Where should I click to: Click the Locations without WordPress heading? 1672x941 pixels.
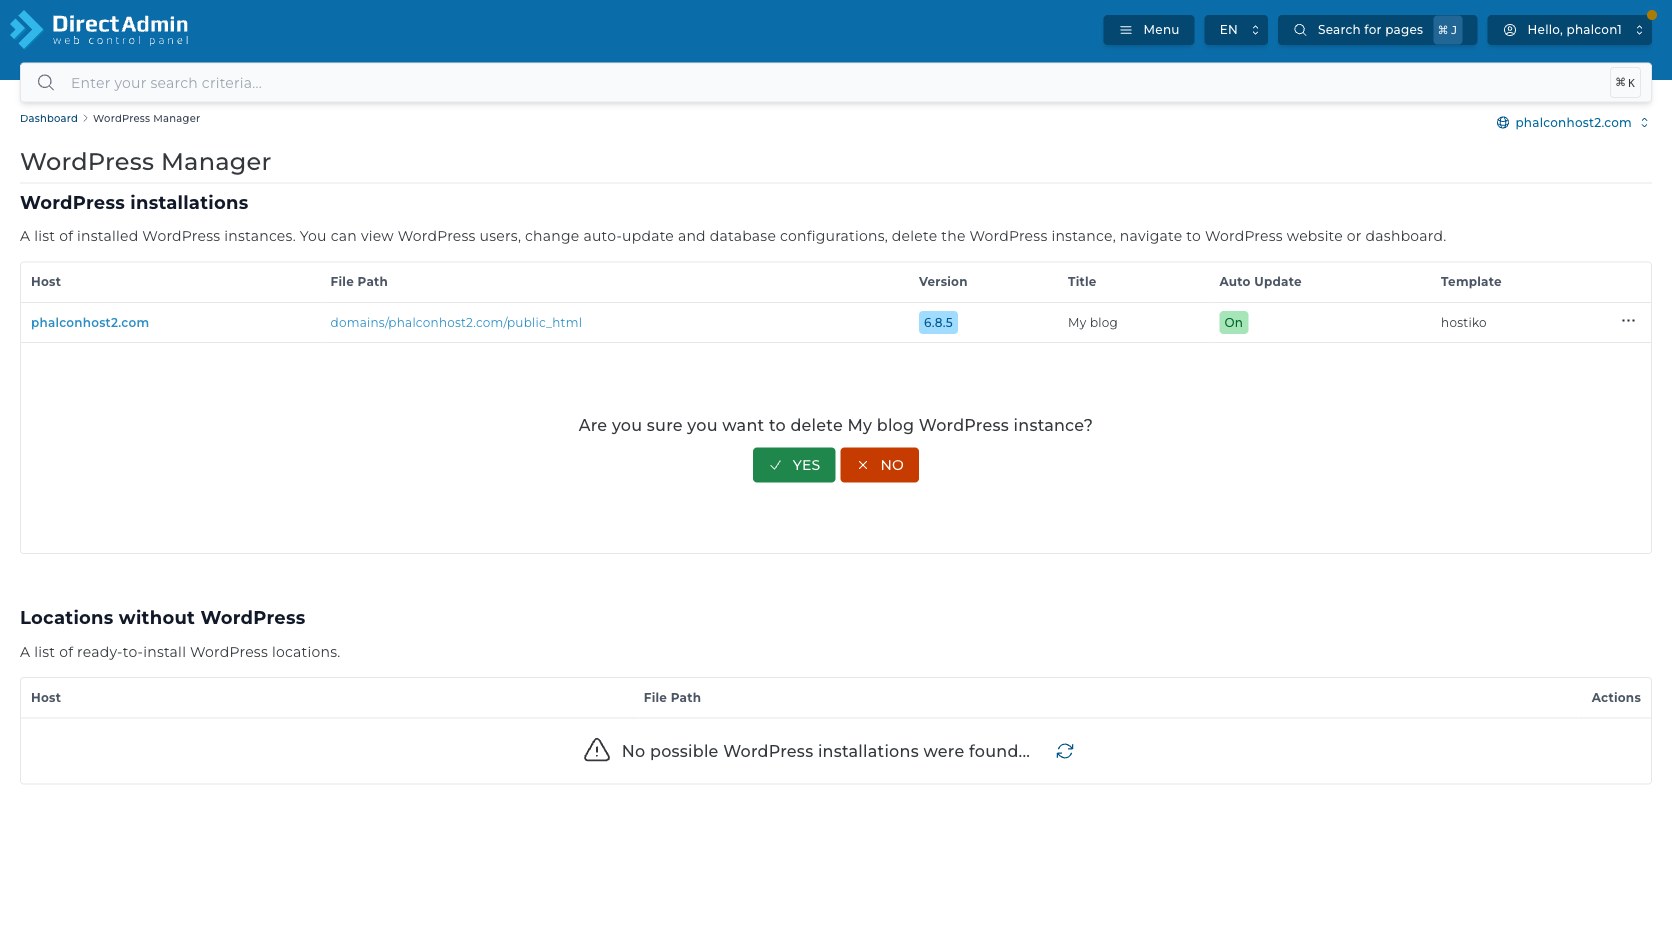point(163,618)
